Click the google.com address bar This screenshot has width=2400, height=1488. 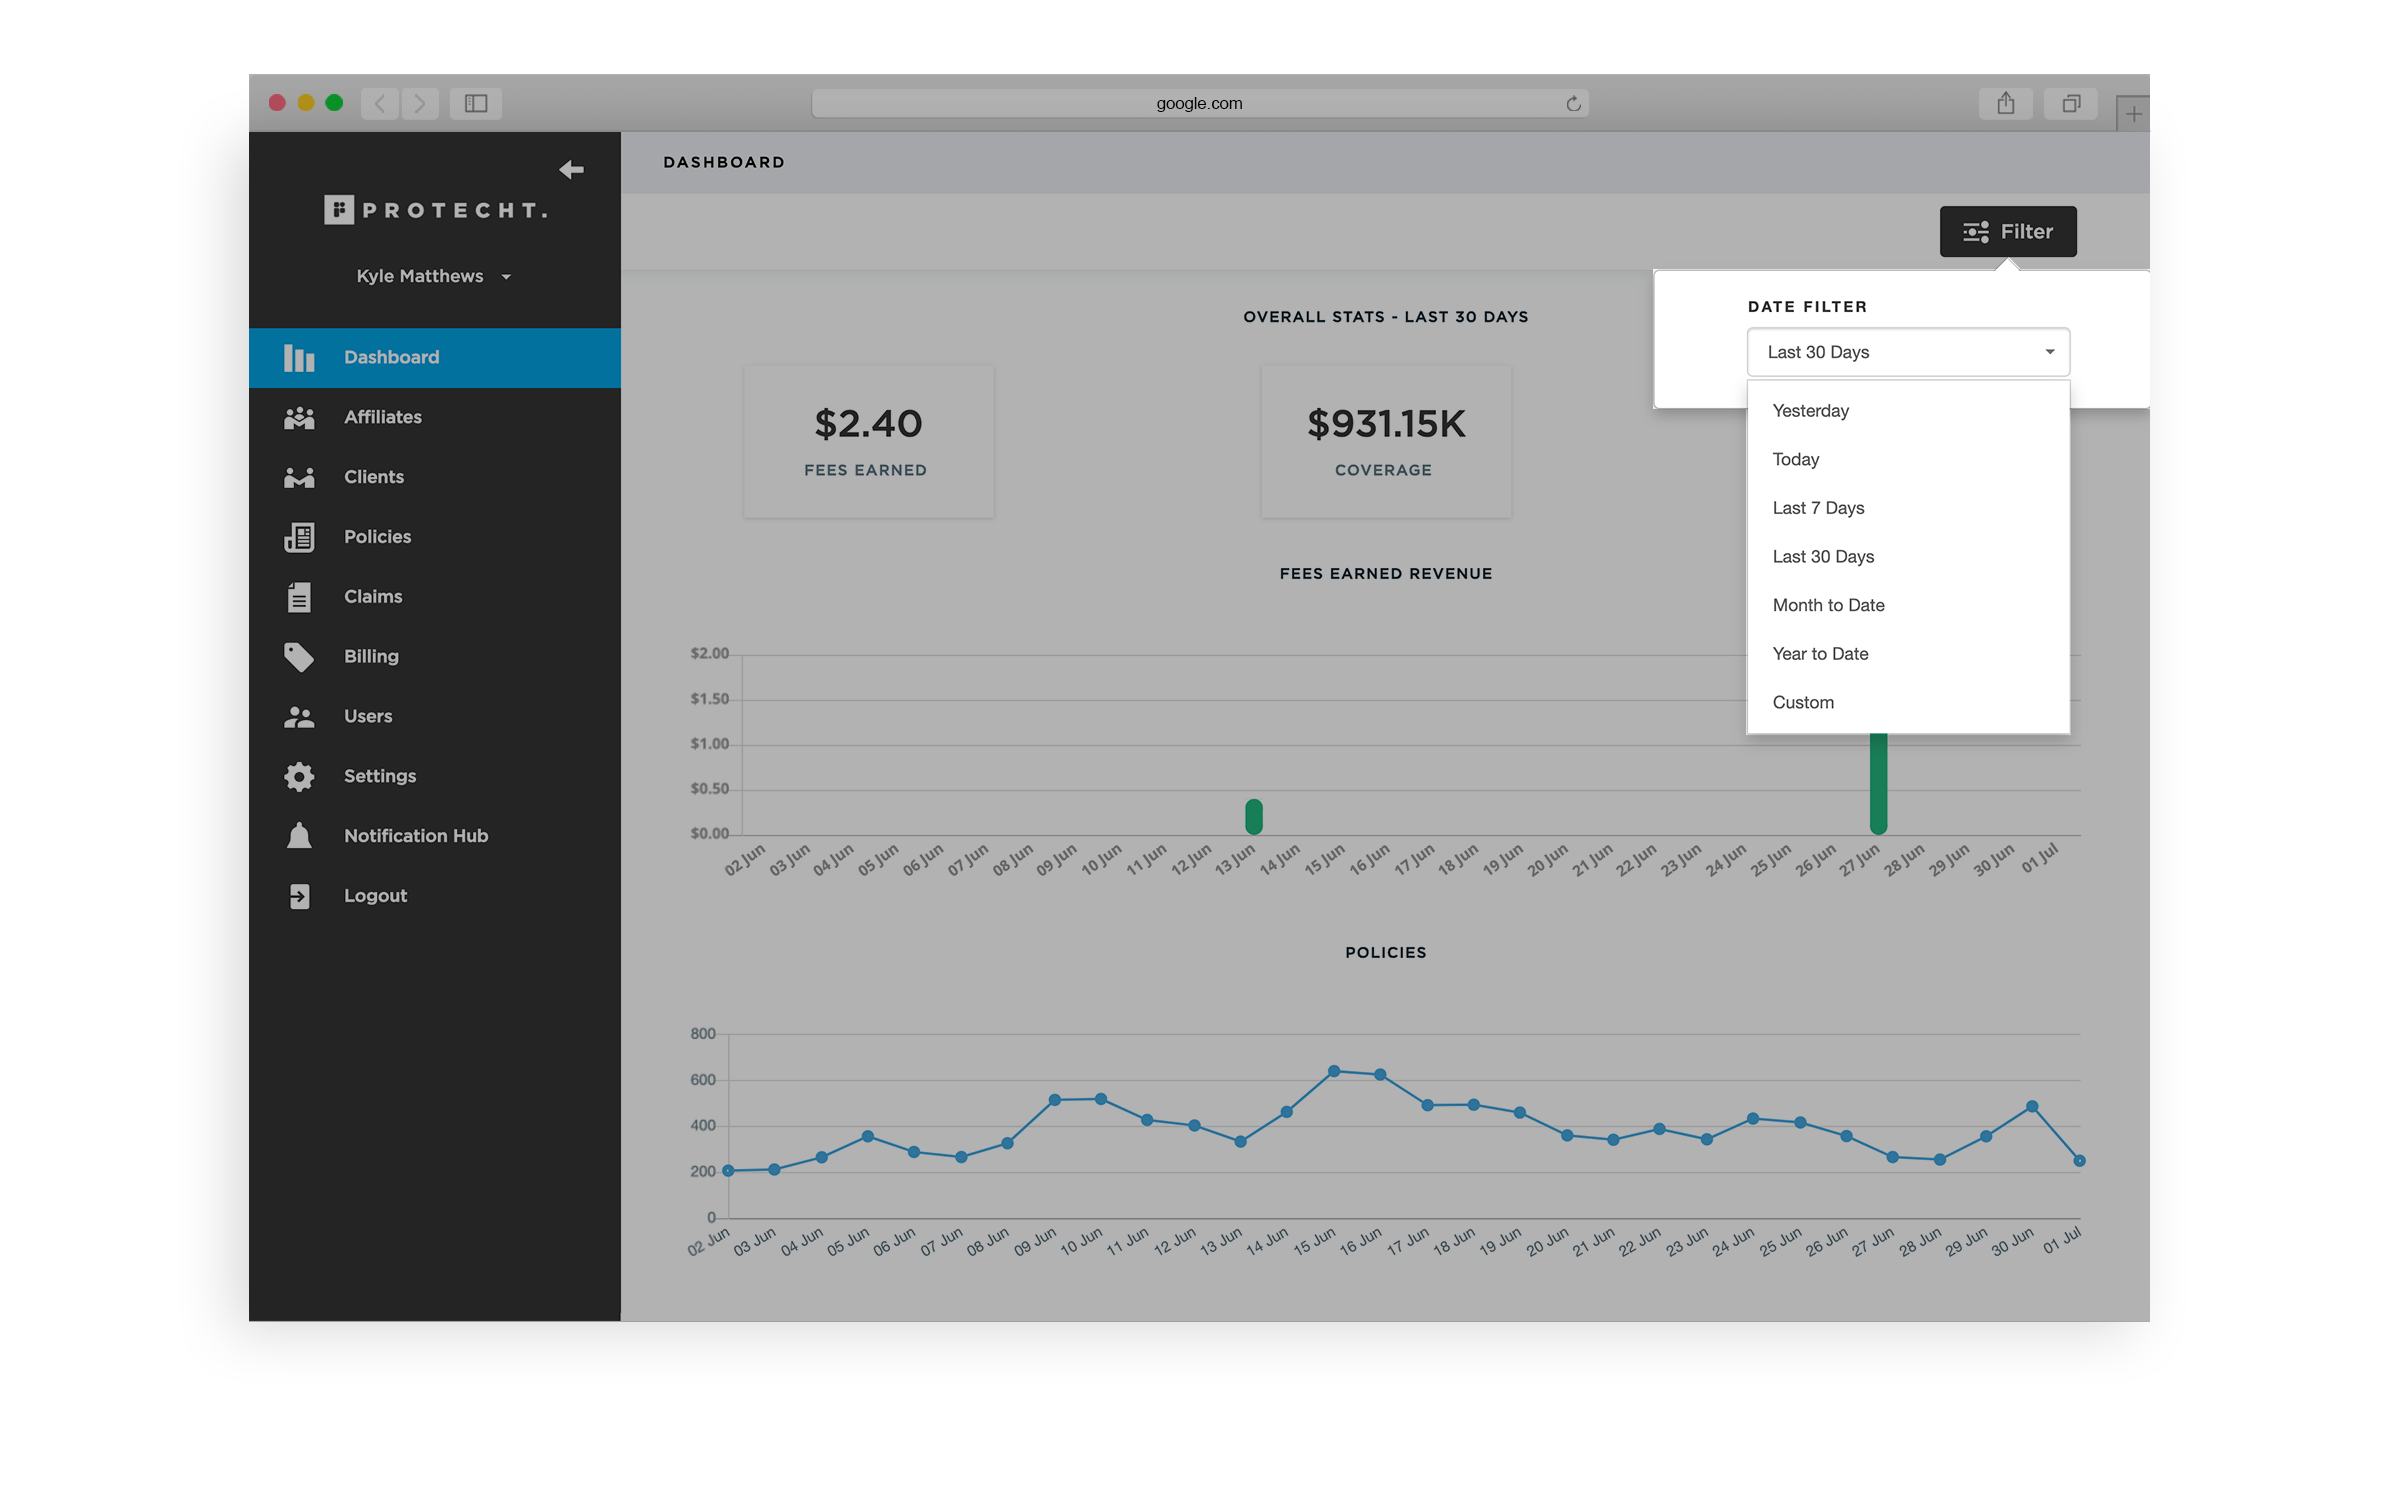pyautogui.click(x=1198, y=103)
